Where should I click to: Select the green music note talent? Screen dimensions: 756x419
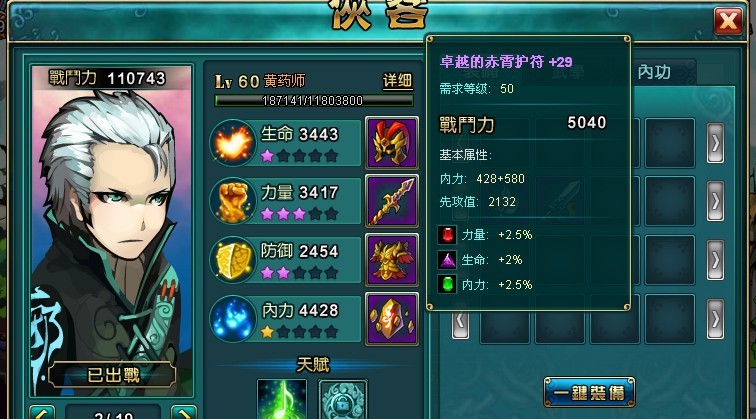click(282, 399)
